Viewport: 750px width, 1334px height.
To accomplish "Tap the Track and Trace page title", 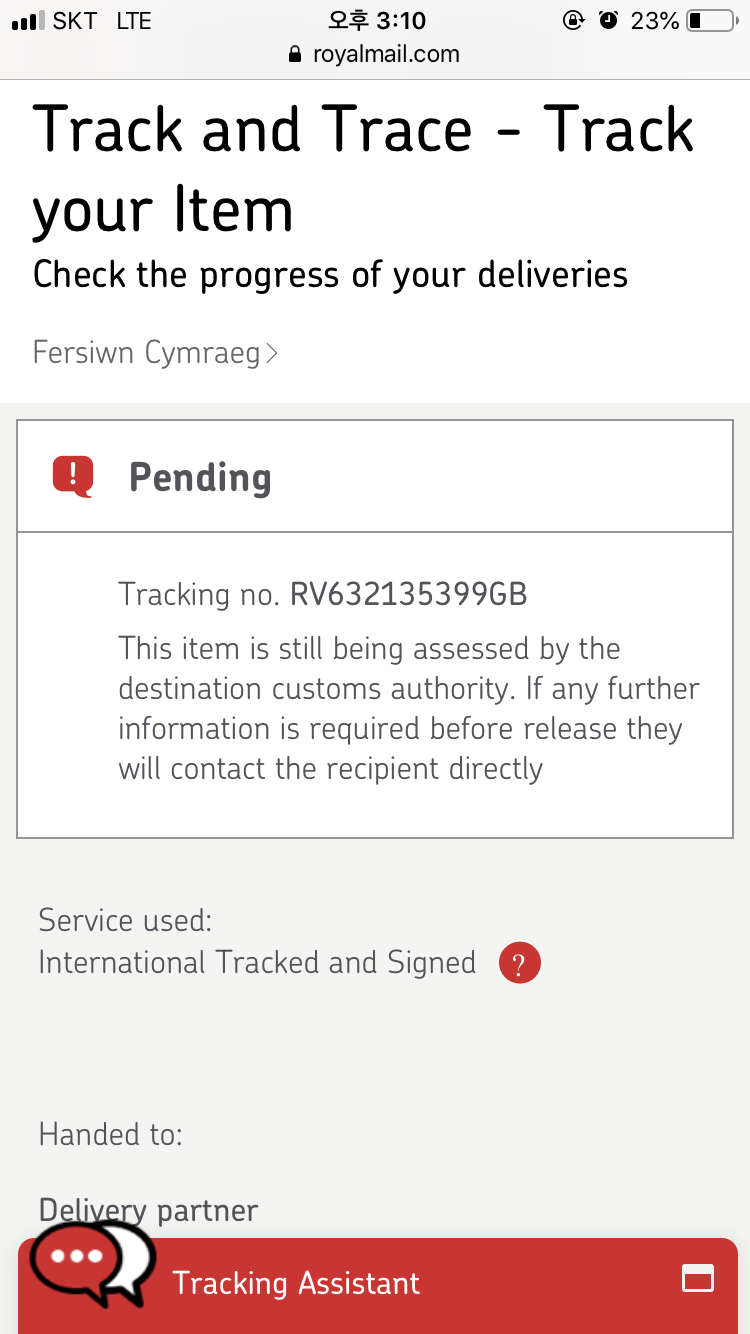I will click(x=364, y=170).
